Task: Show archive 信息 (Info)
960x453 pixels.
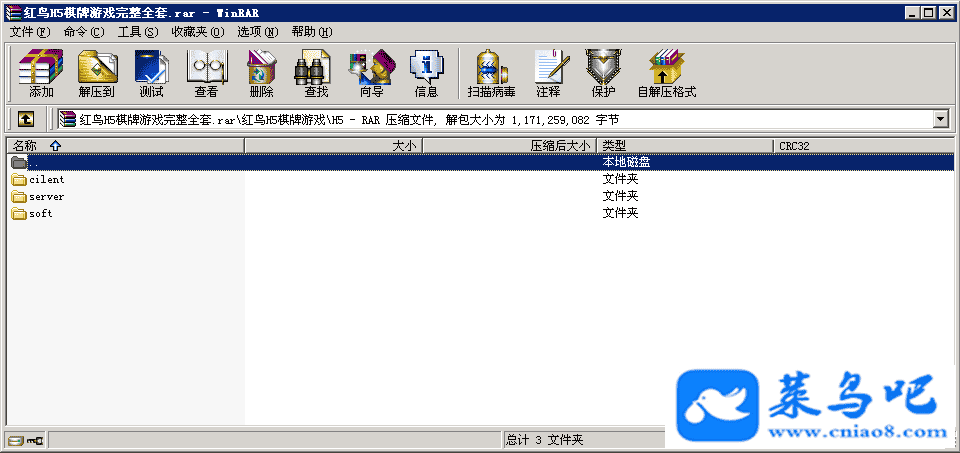Action: pyautogui.click(x=426, y=73)
